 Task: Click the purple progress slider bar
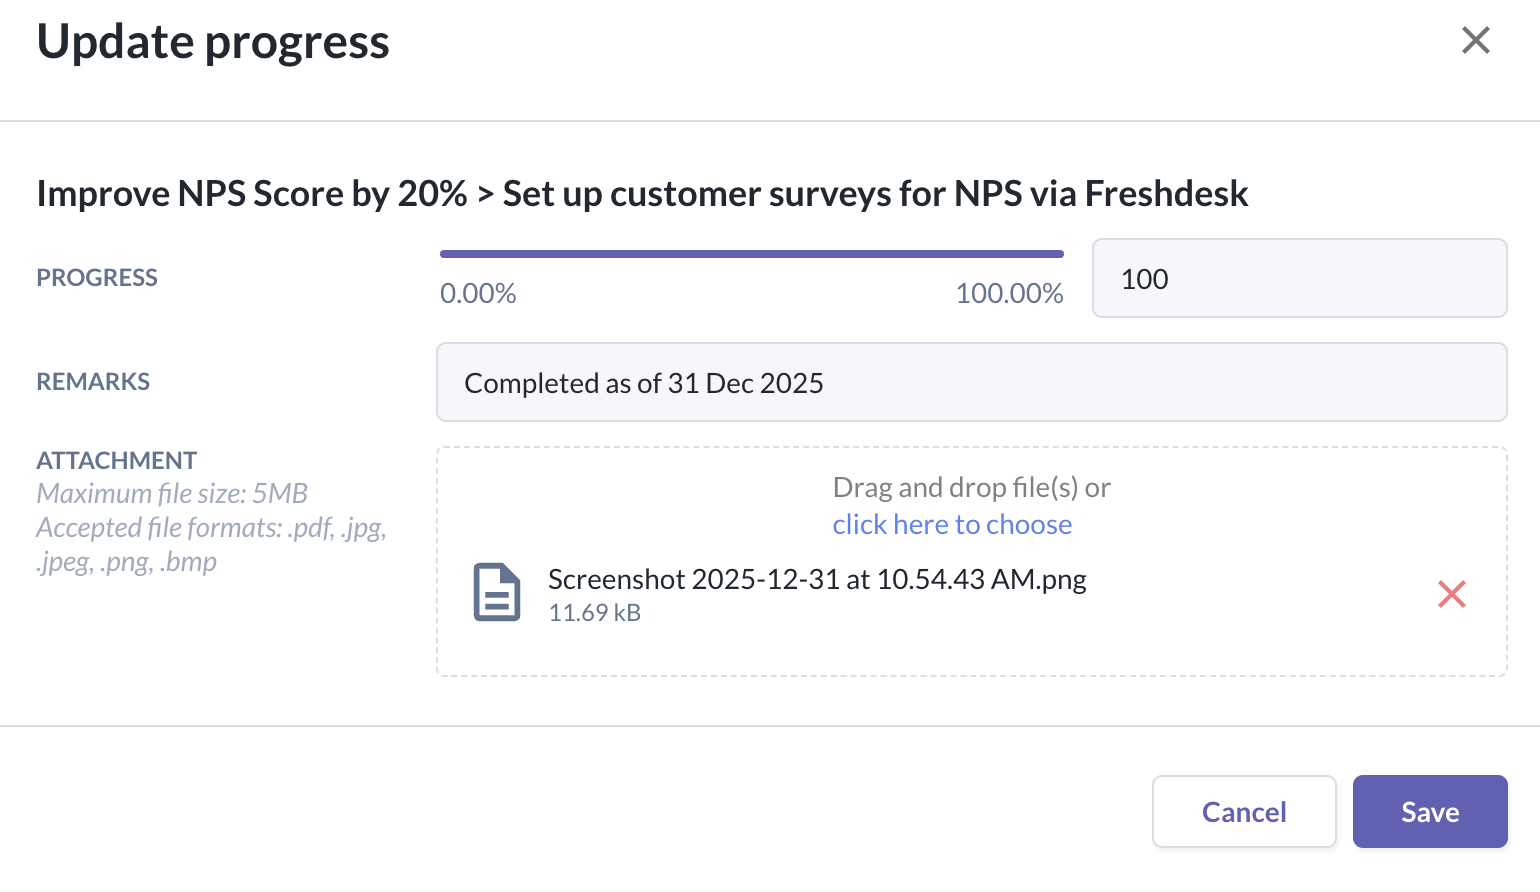[751, 254]
